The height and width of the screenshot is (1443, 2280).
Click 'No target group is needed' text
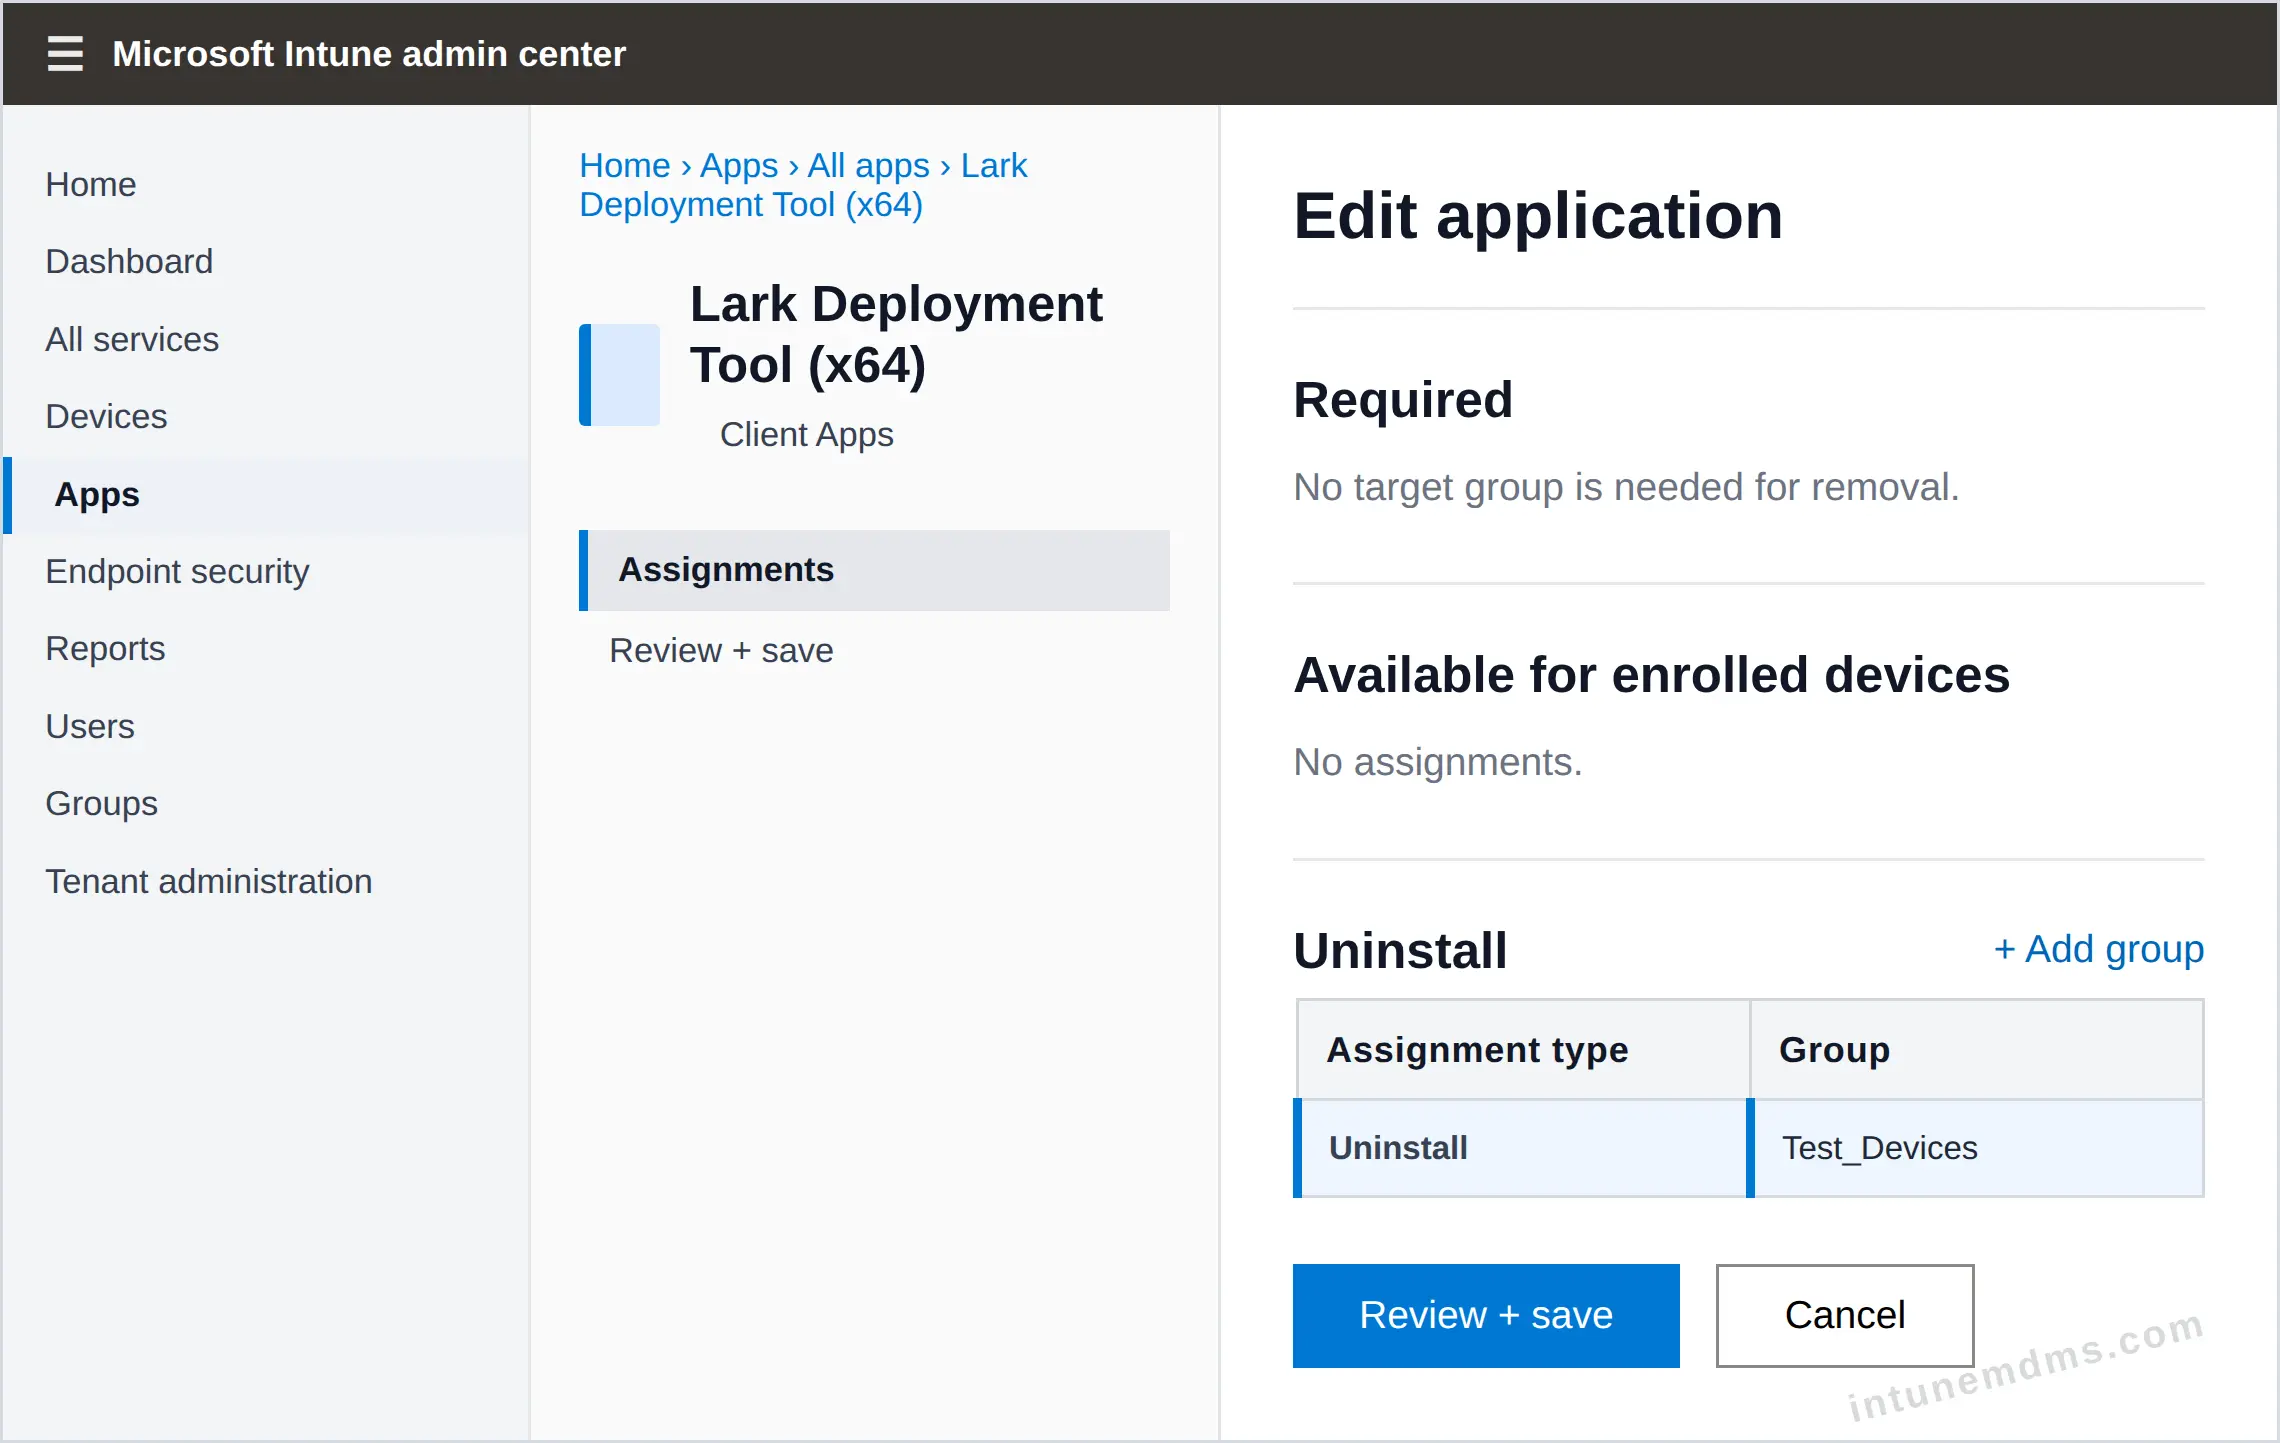point(1626,487)
